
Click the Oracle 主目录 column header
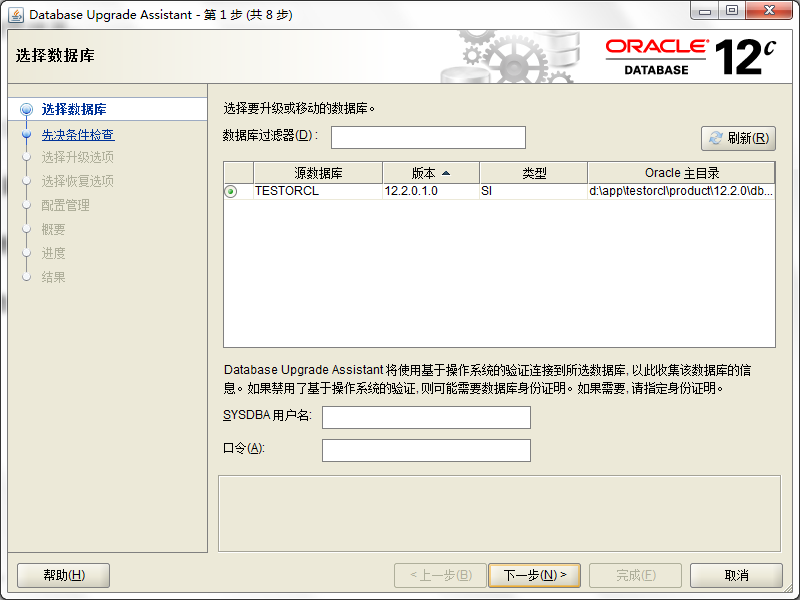(681, 173)
